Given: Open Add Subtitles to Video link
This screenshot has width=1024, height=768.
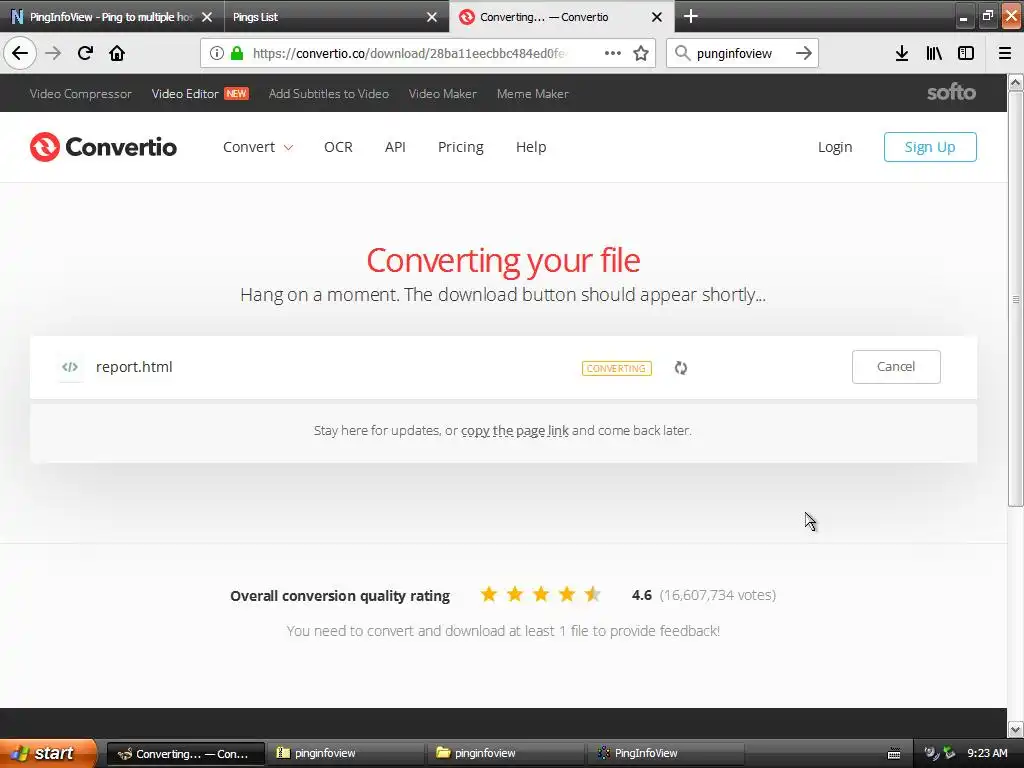Looking at the screenshot, I should (328, 93).
